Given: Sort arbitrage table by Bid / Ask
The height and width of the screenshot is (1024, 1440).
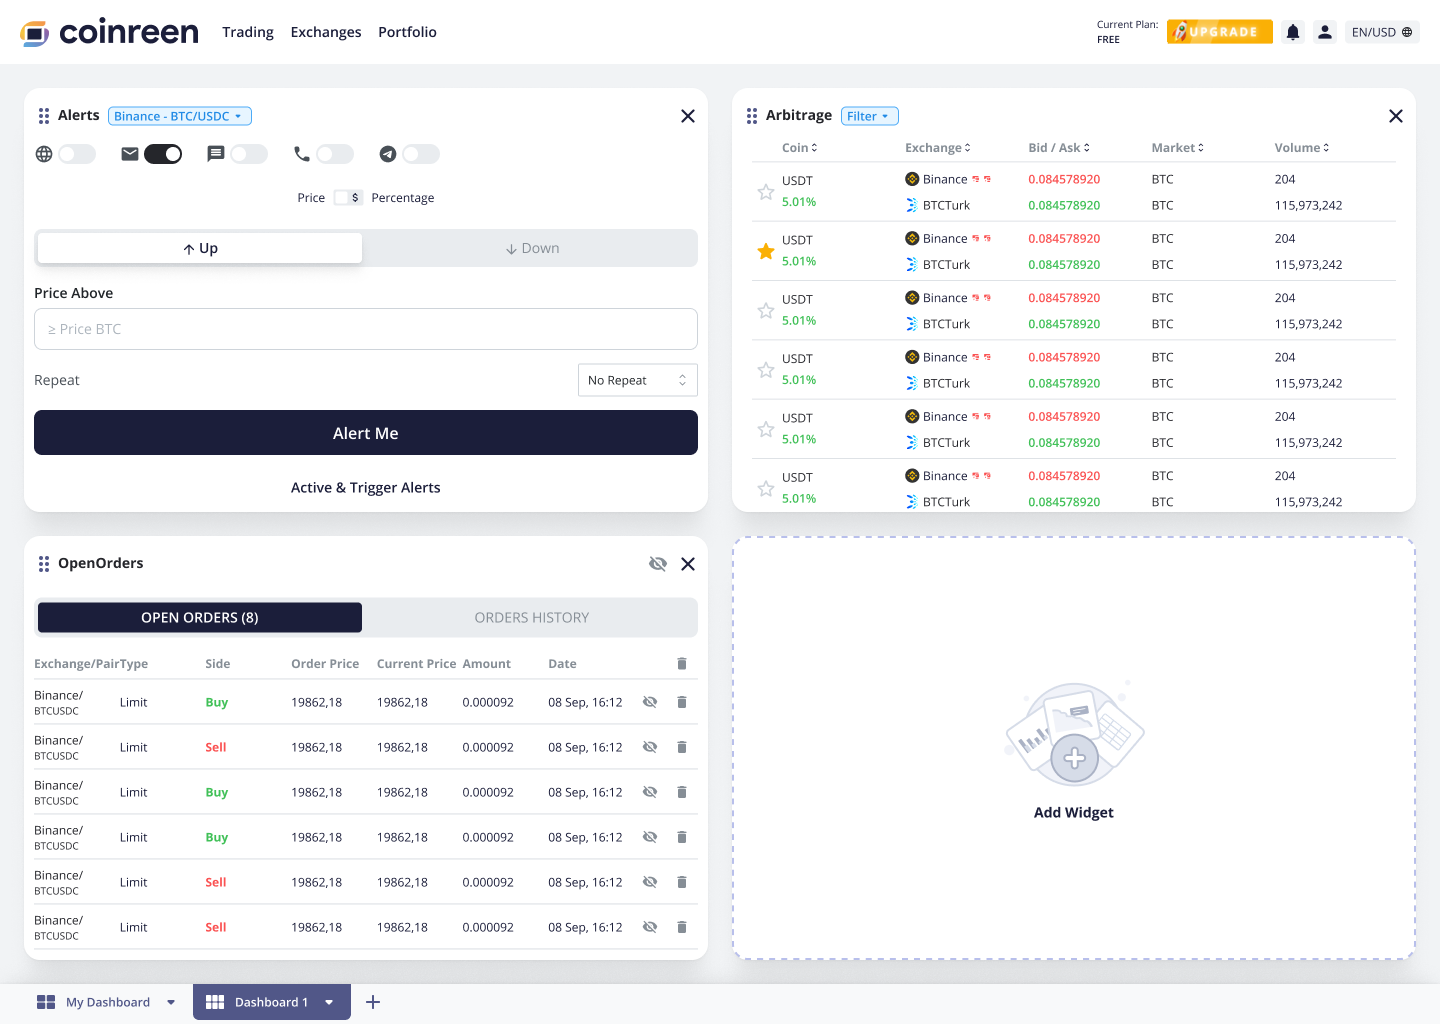Looking at the screenshot, I should click(x=1059, y=148).
